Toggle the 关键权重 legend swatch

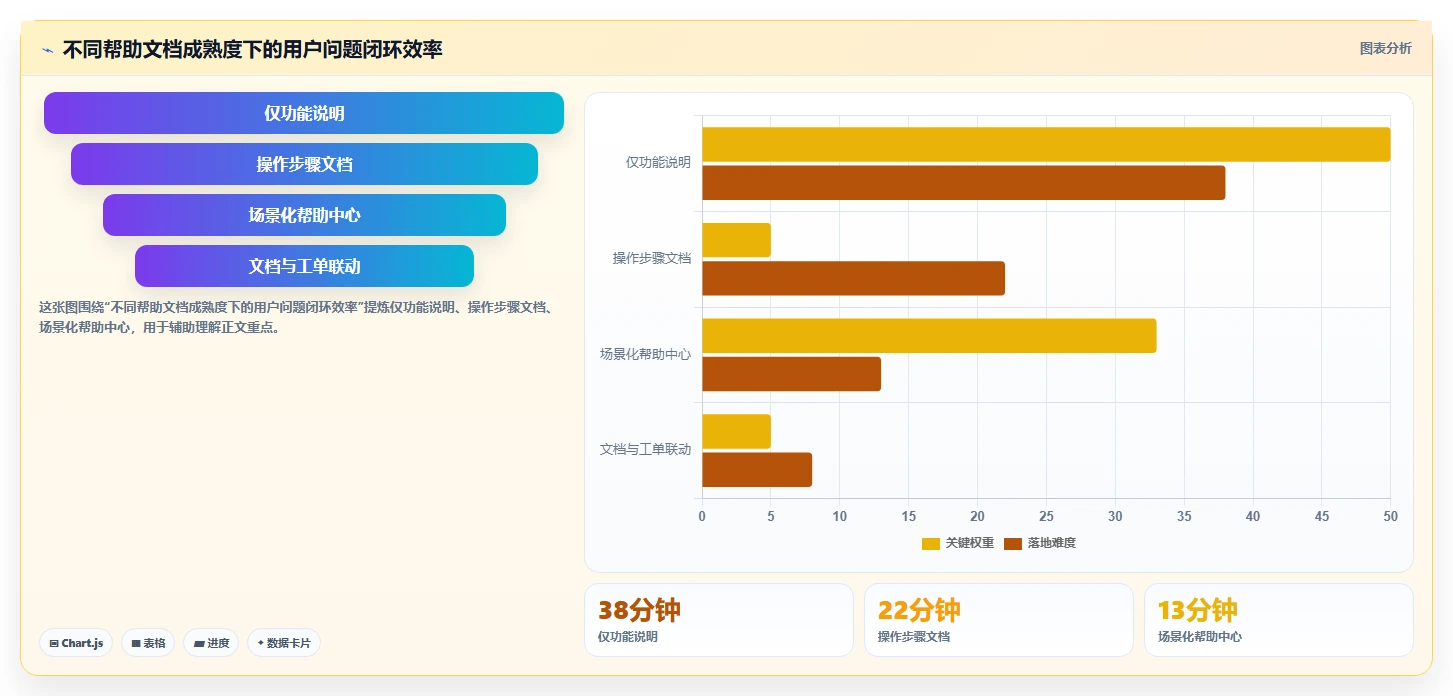click(931, 543)
